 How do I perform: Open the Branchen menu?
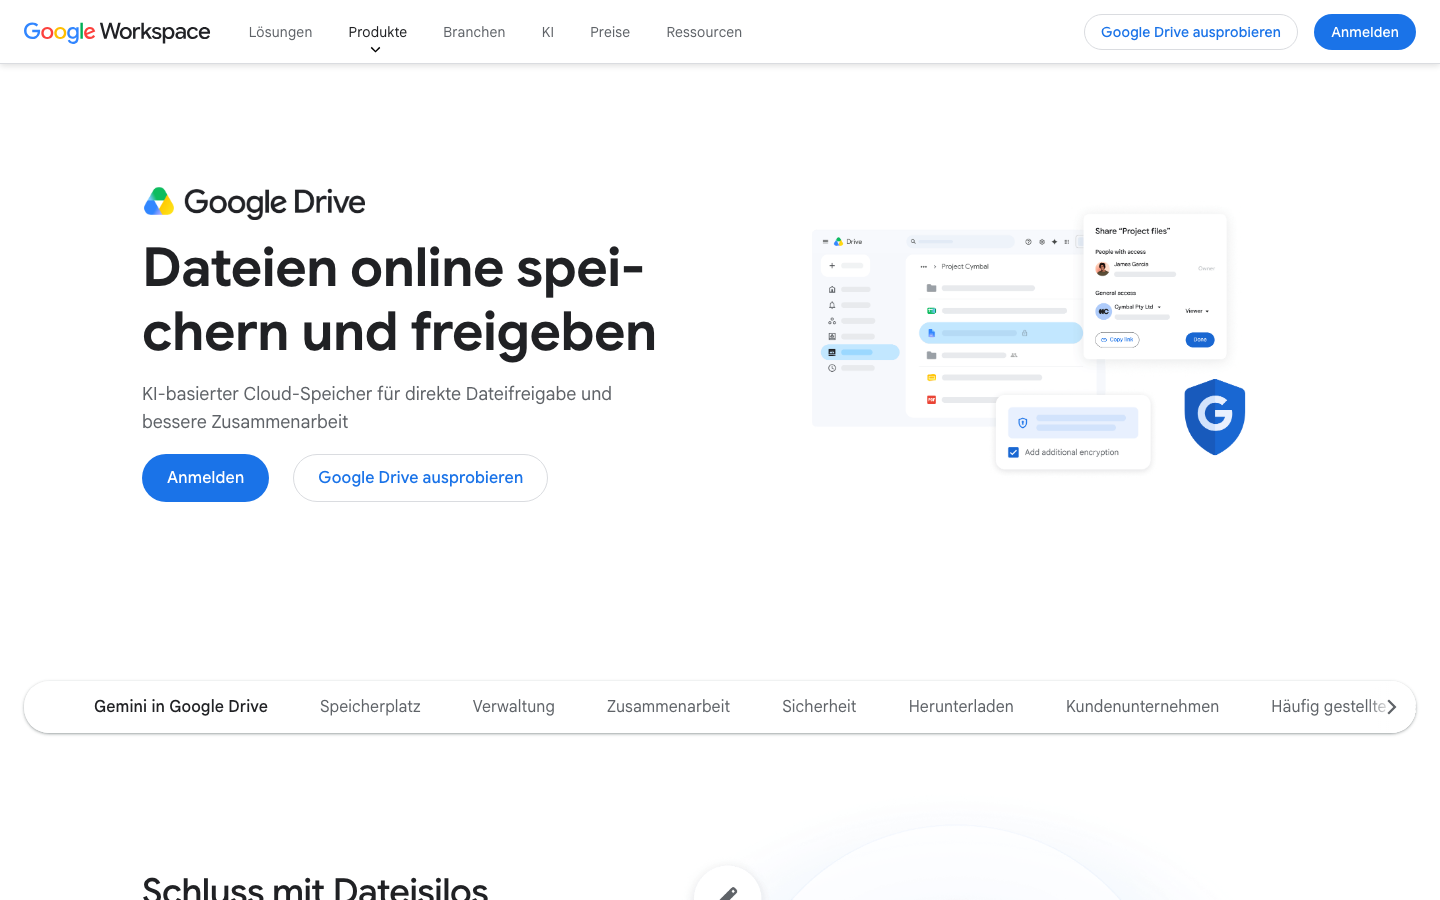pyautogui.click(x=474, y=32)
